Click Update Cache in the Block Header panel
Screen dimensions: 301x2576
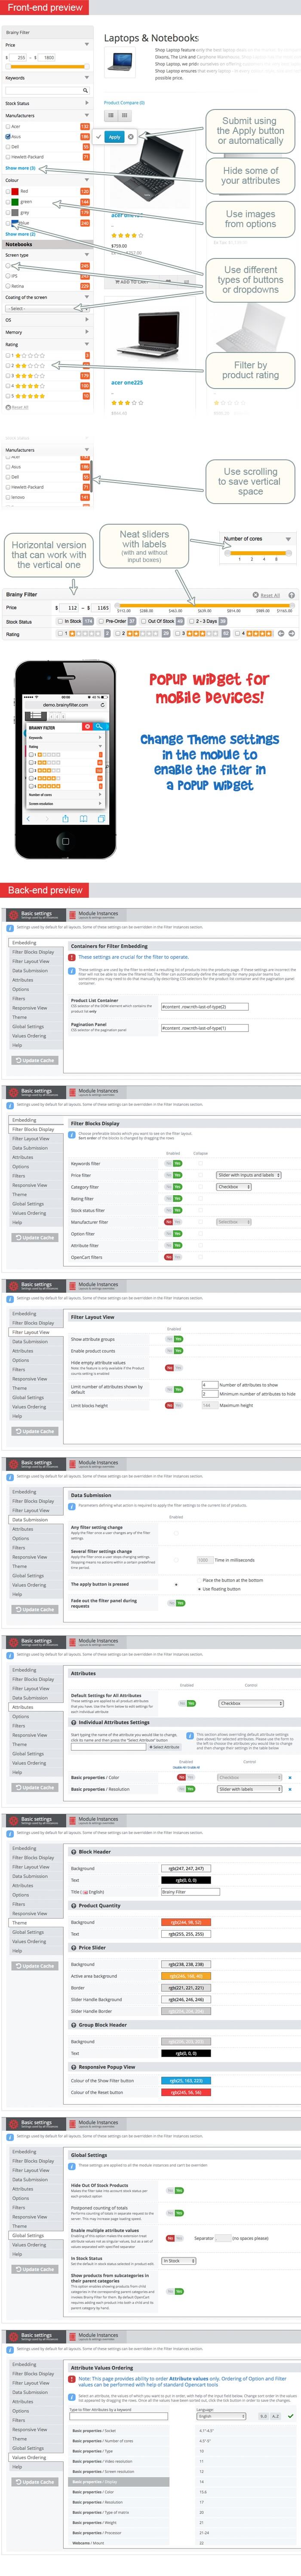tap(35, 1965)
